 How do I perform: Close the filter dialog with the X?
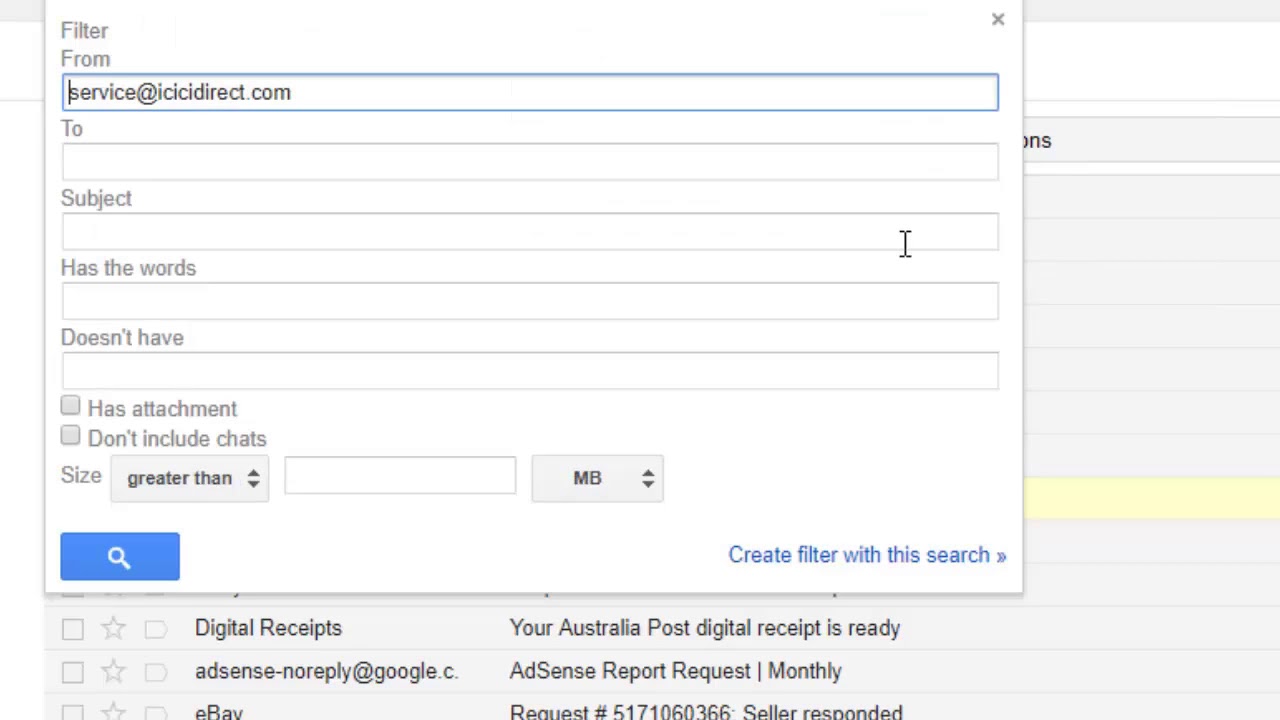(997, 19)
